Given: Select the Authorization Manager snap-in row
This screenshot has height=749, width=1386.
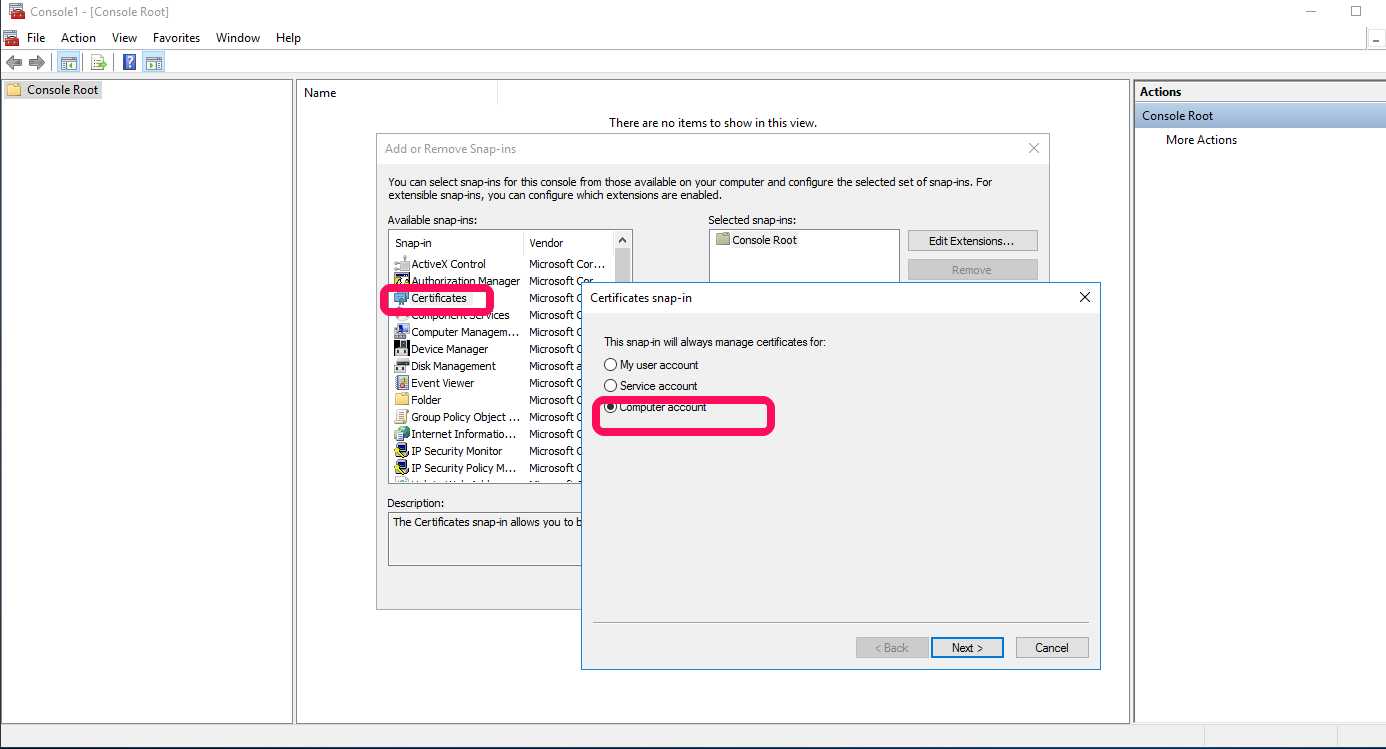Looking at the screenshot, I should tap(502, 281).
